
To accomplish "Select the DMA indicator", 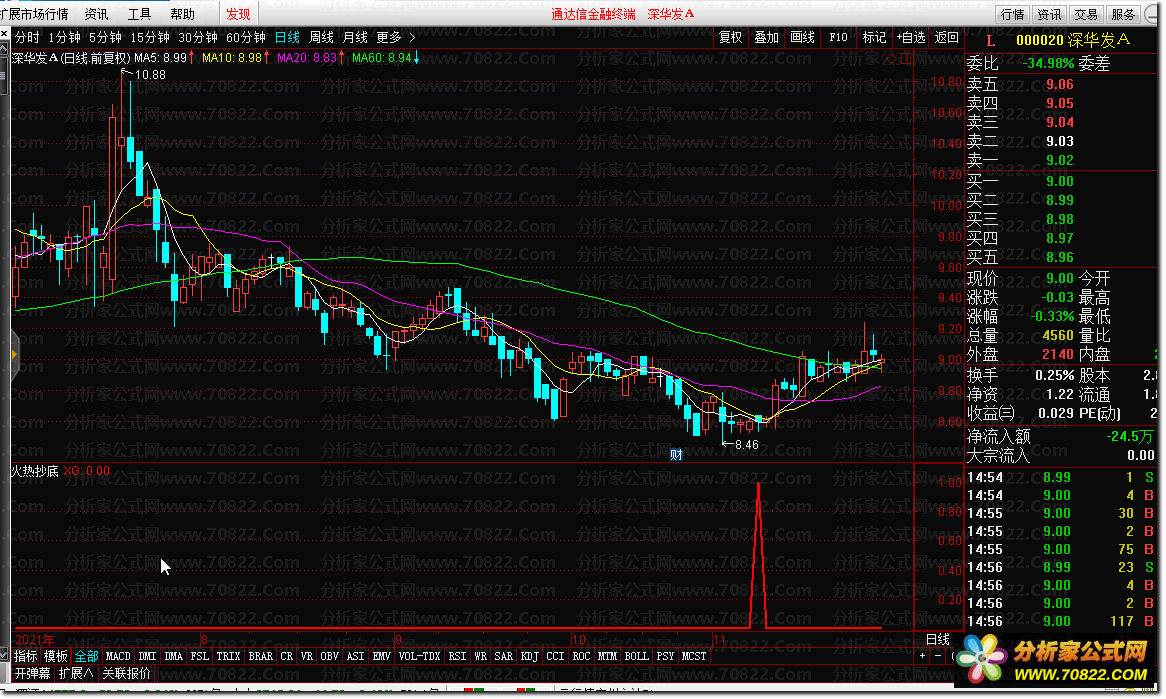I will tap(173, 656).
